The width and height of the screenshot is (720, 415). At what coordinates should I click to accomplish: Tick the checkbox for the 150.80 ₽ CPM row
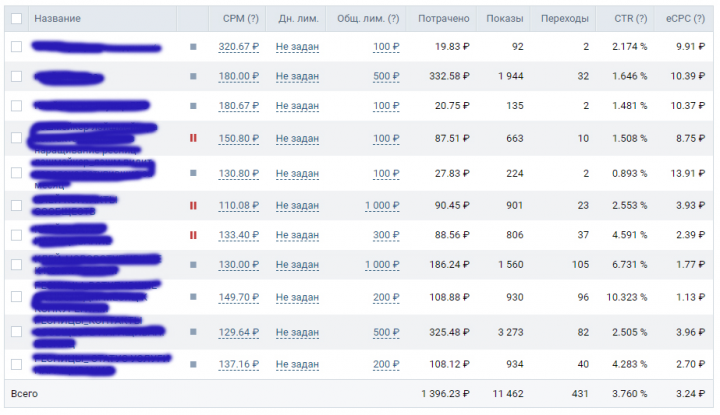pyautogui.click(x=17, y=138)
